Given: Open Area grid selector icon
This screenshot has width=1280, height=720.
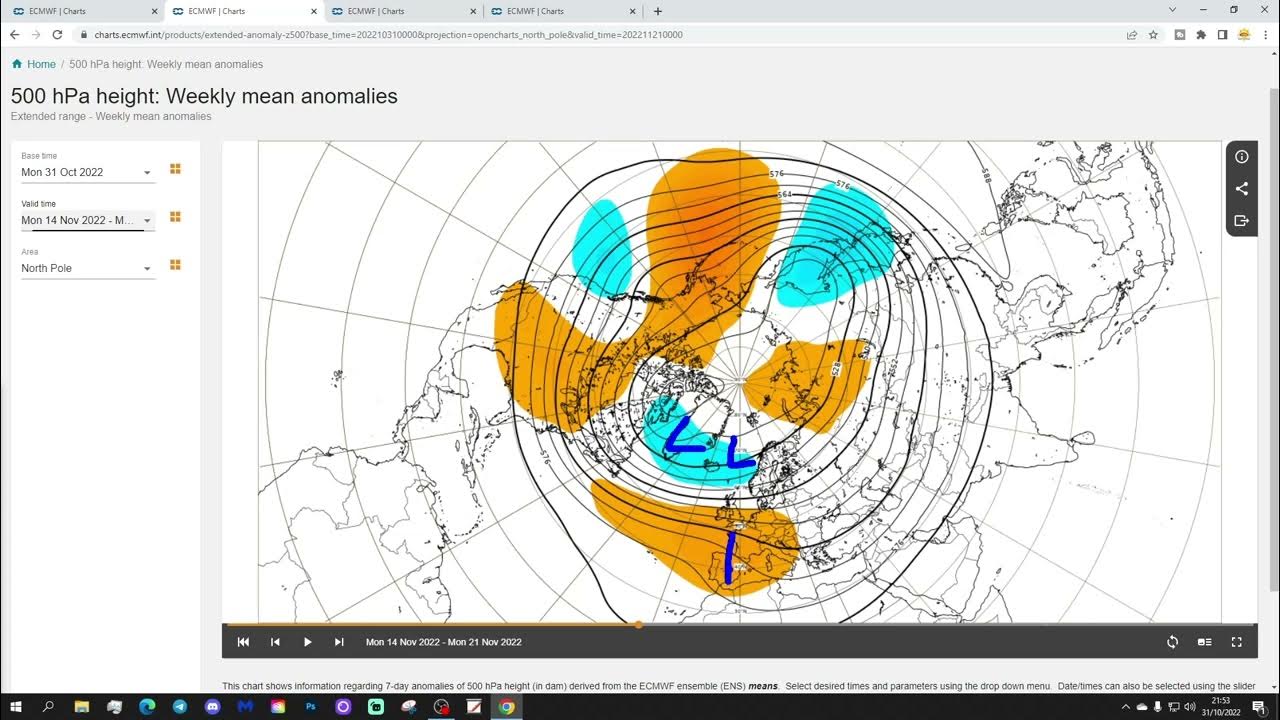Looking at the screenshot, I should click(x=175, y=265).
